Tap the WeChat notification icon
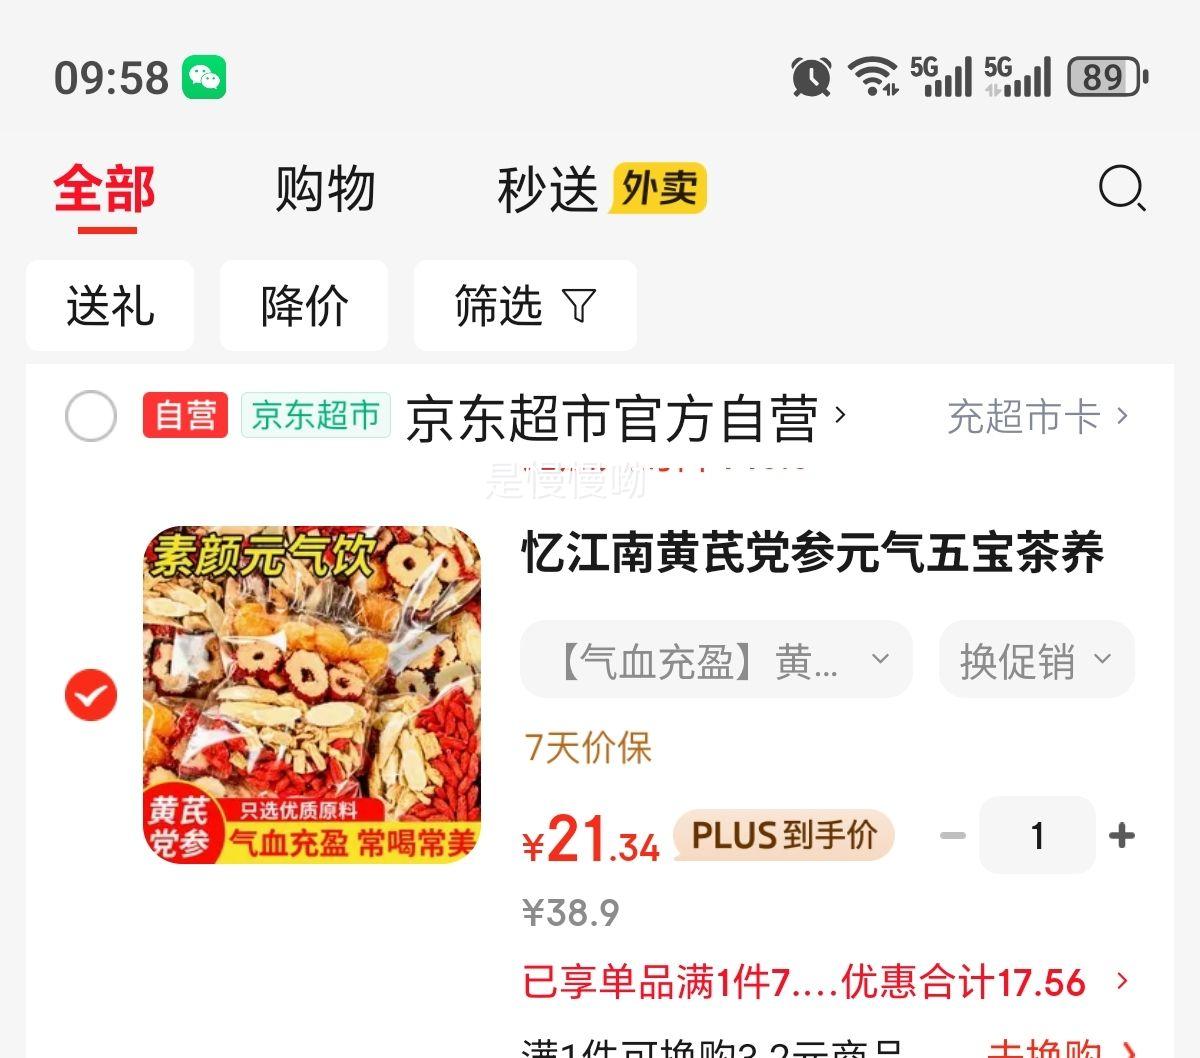 coord(204,78)
